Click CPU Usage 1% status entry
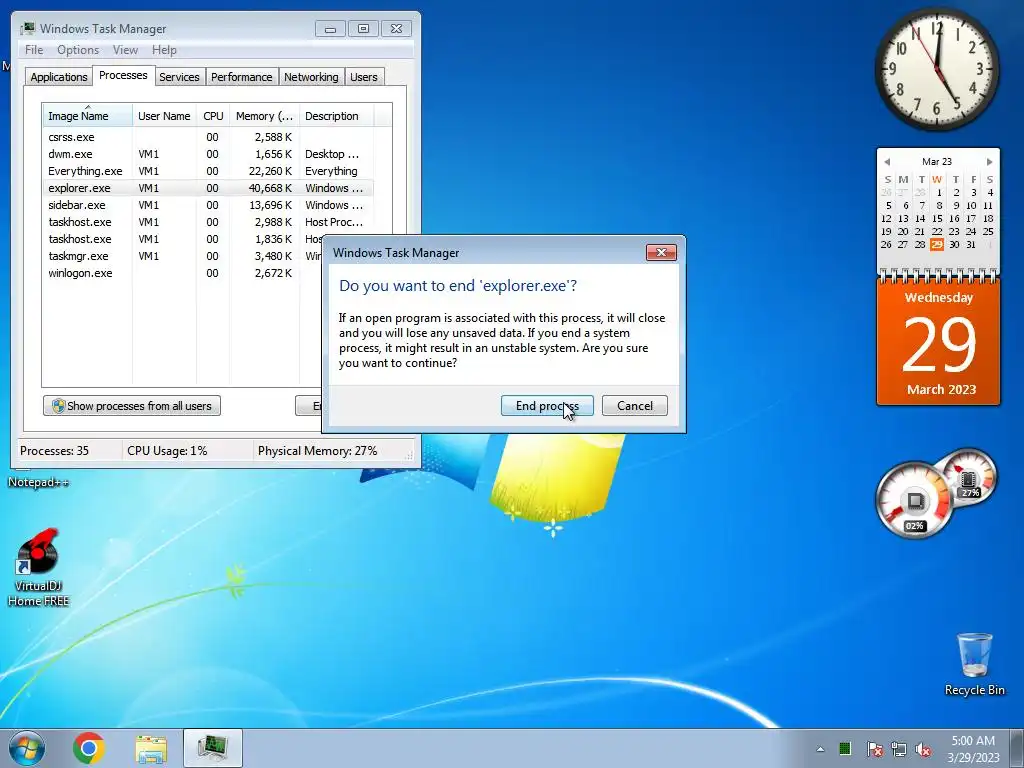Screen dimensions: 1024x768 point(167,451)
